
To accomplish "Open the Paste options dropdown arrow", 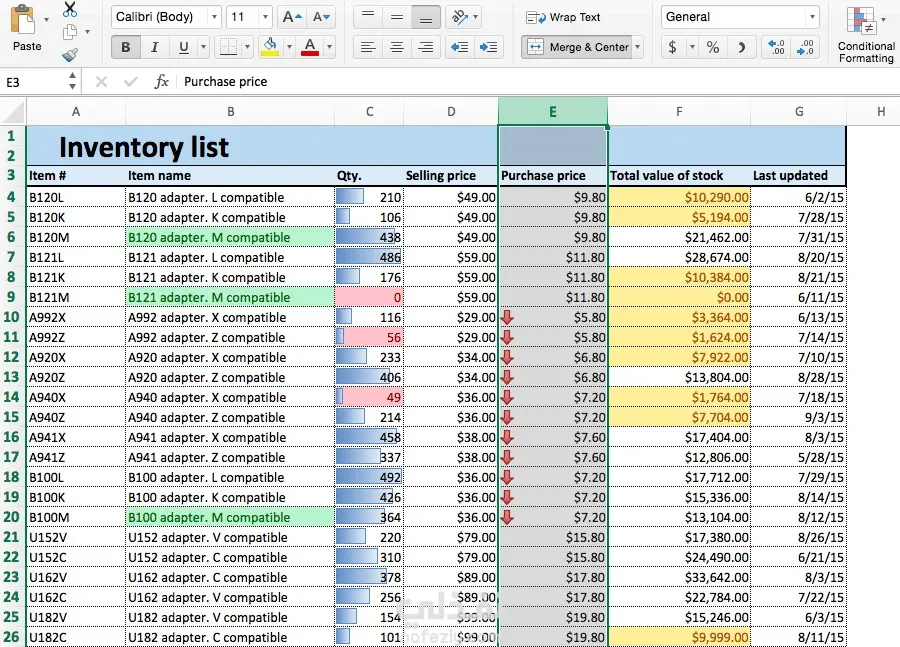I will 46,20.
